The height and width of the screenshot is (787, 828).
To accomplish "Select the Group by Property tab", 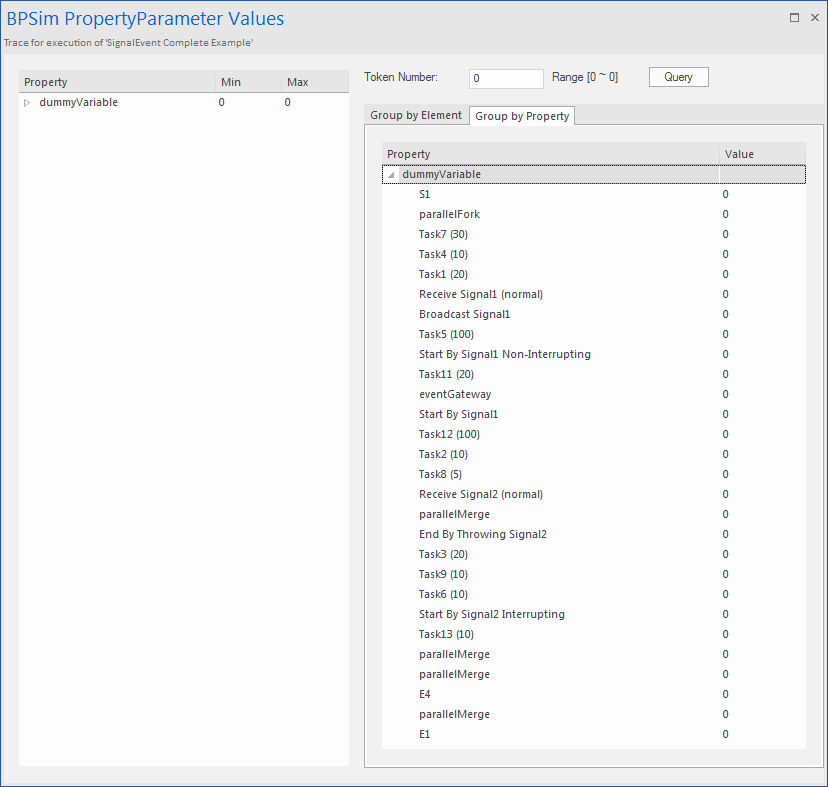I will click(x=522, y=116).
